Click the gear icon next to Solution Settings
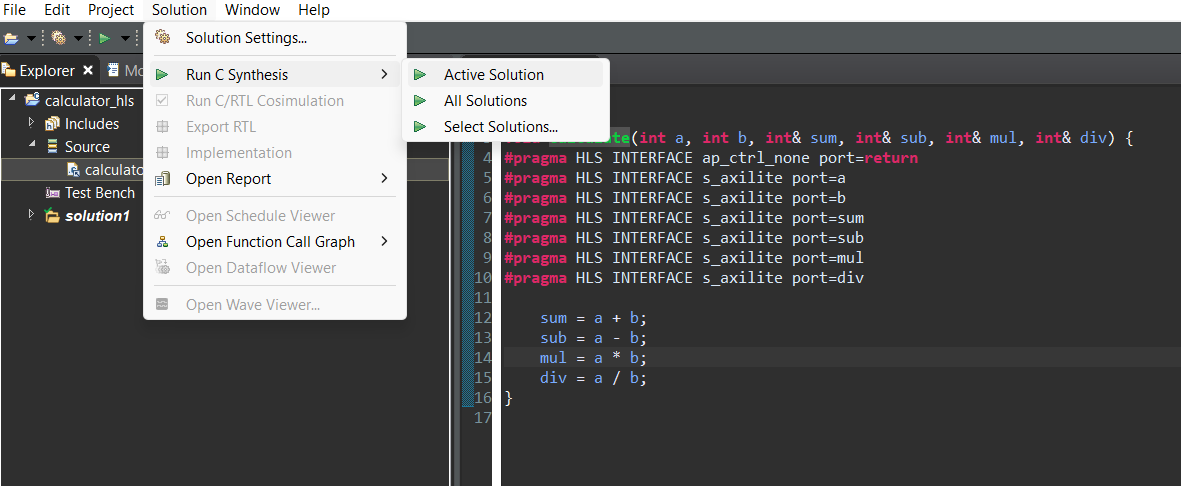This screenshot has width=1181, height=486. coord(162,37)
